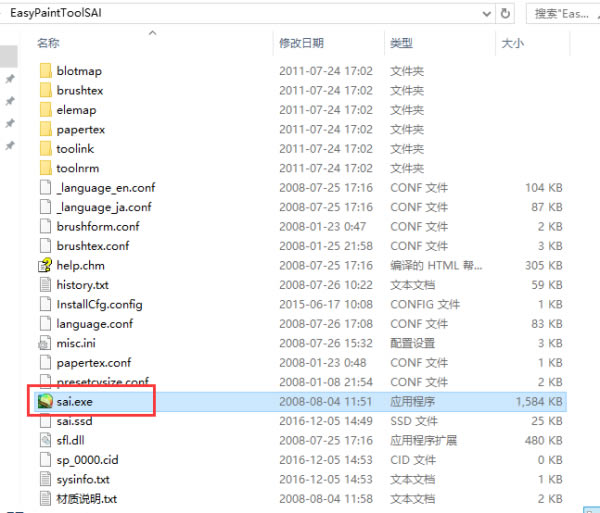Click the elemap folder icon
600x513 pixels.
46,110
